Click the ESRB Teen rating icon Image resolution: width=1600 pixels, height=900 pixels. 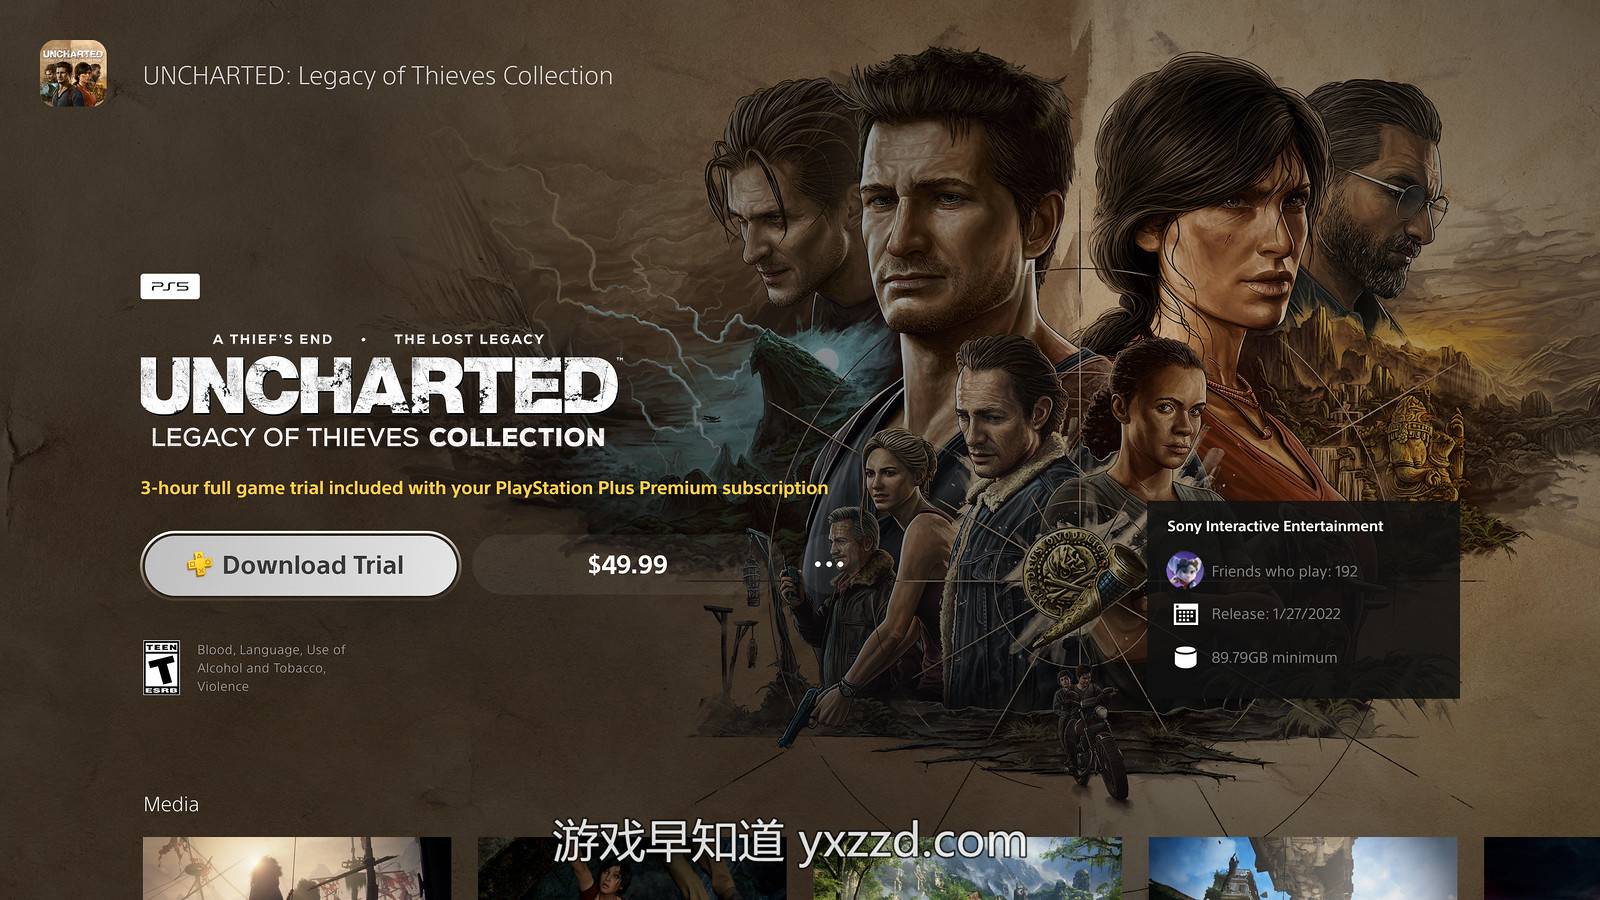(x=161, y=668)
